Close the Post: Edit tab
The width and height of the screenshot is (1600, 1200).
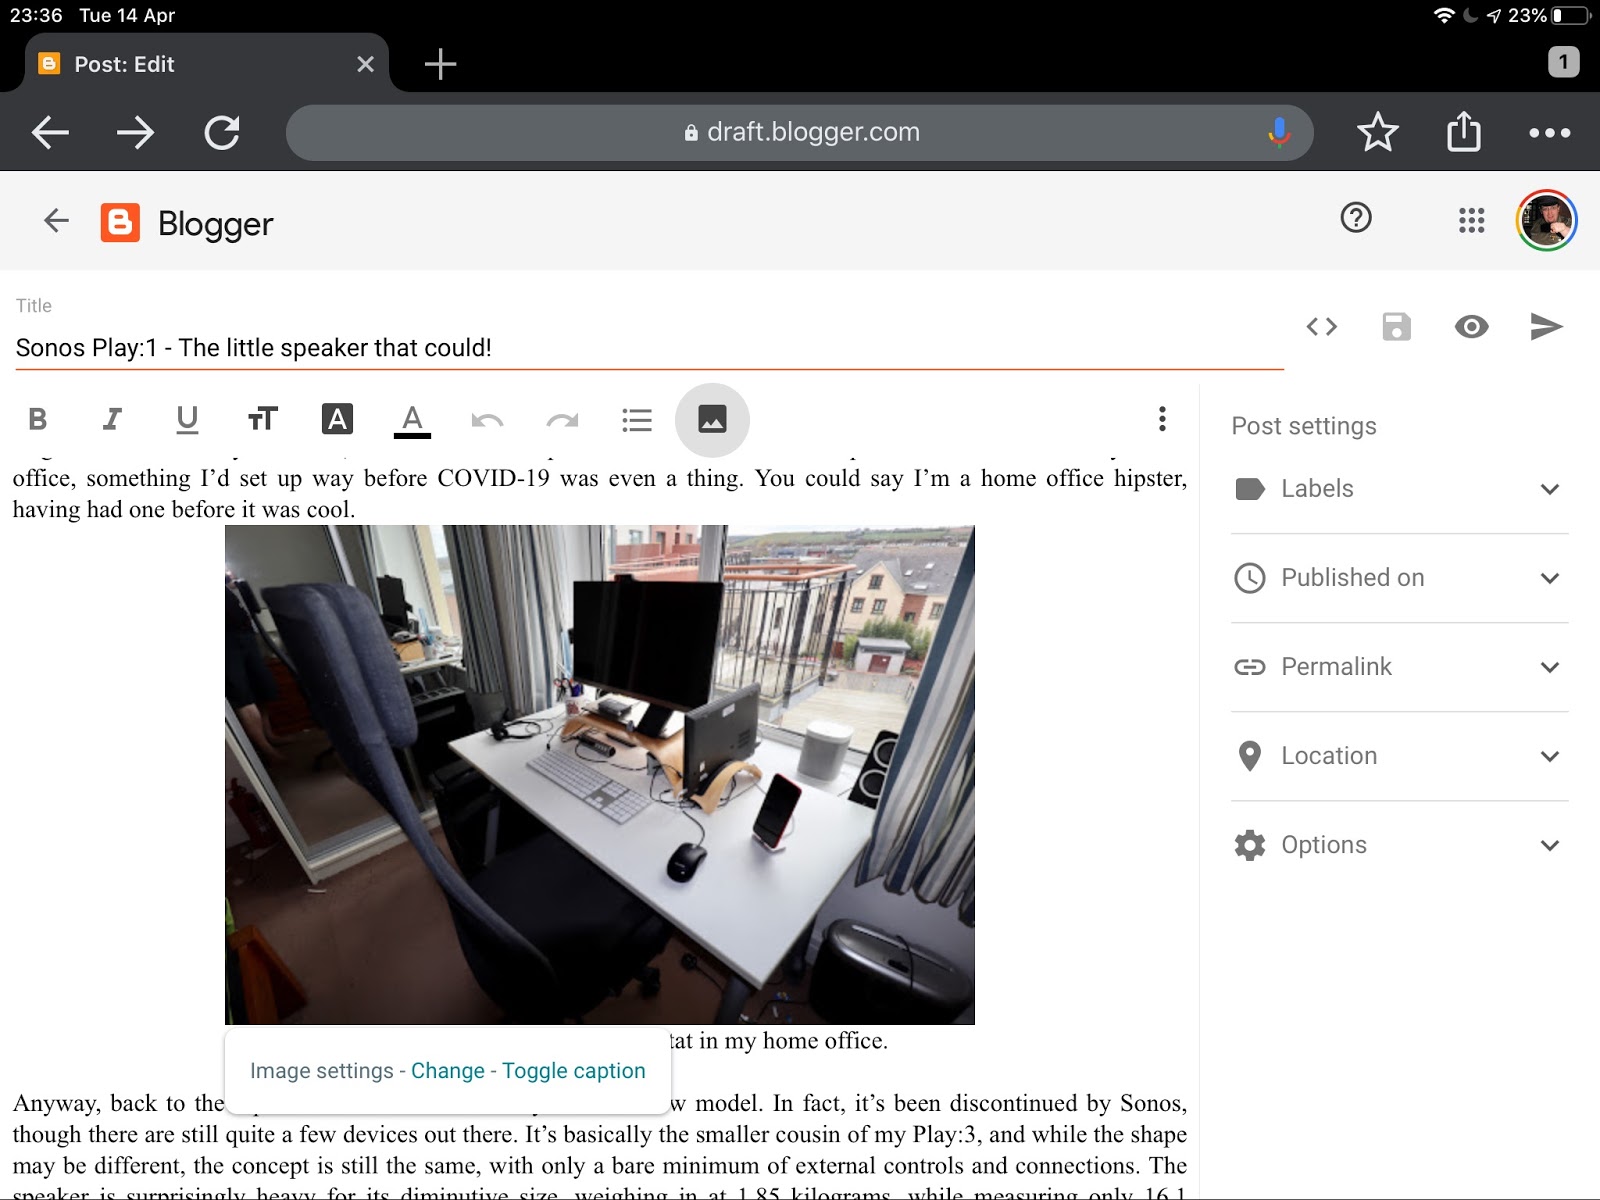click(x=365, y=64)
